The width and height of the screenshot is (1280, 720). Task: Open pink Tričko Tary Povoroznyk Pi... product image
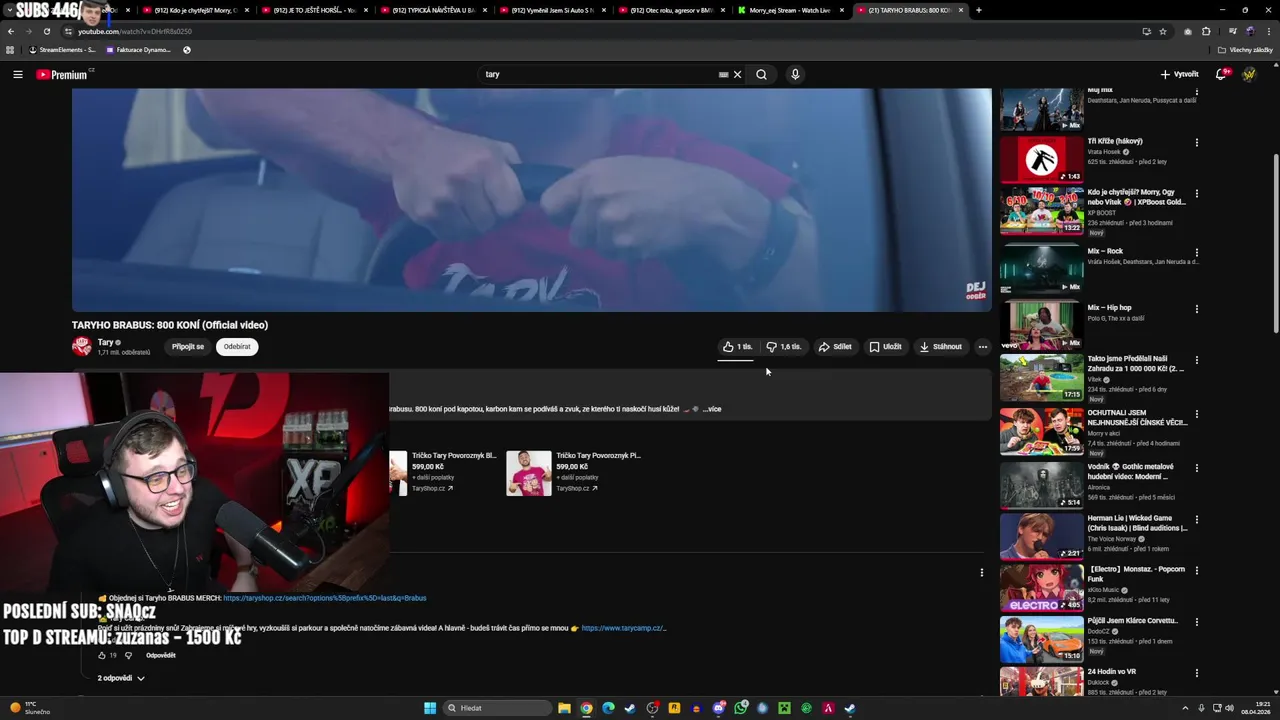528,473
